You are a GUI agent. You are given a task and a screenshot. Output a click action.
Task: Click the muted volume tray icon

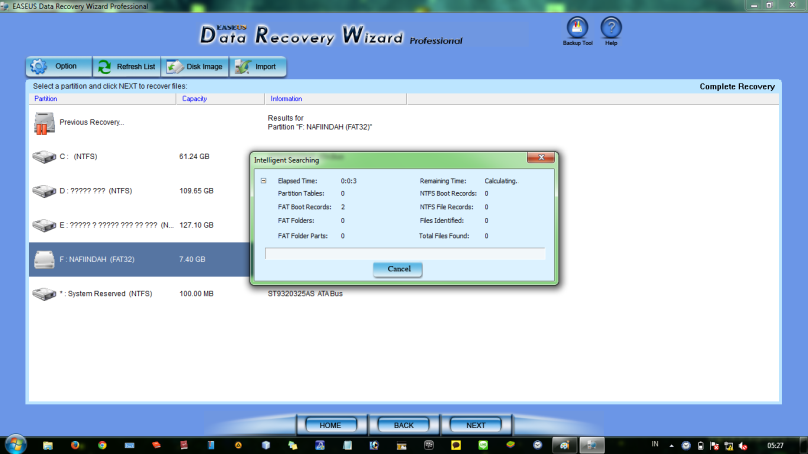[x=743, y=446]
